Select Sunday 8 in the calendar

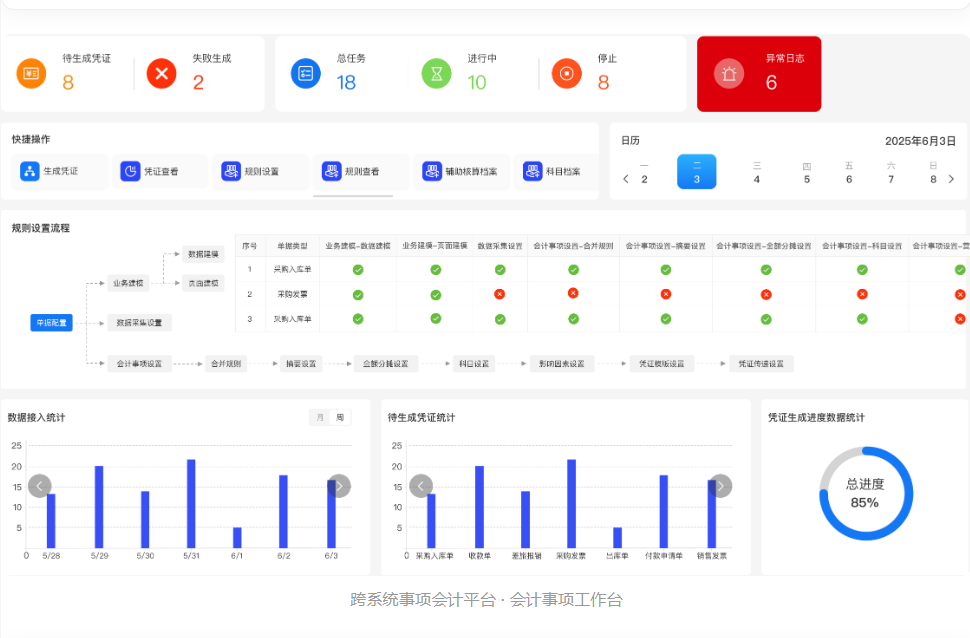934,173
